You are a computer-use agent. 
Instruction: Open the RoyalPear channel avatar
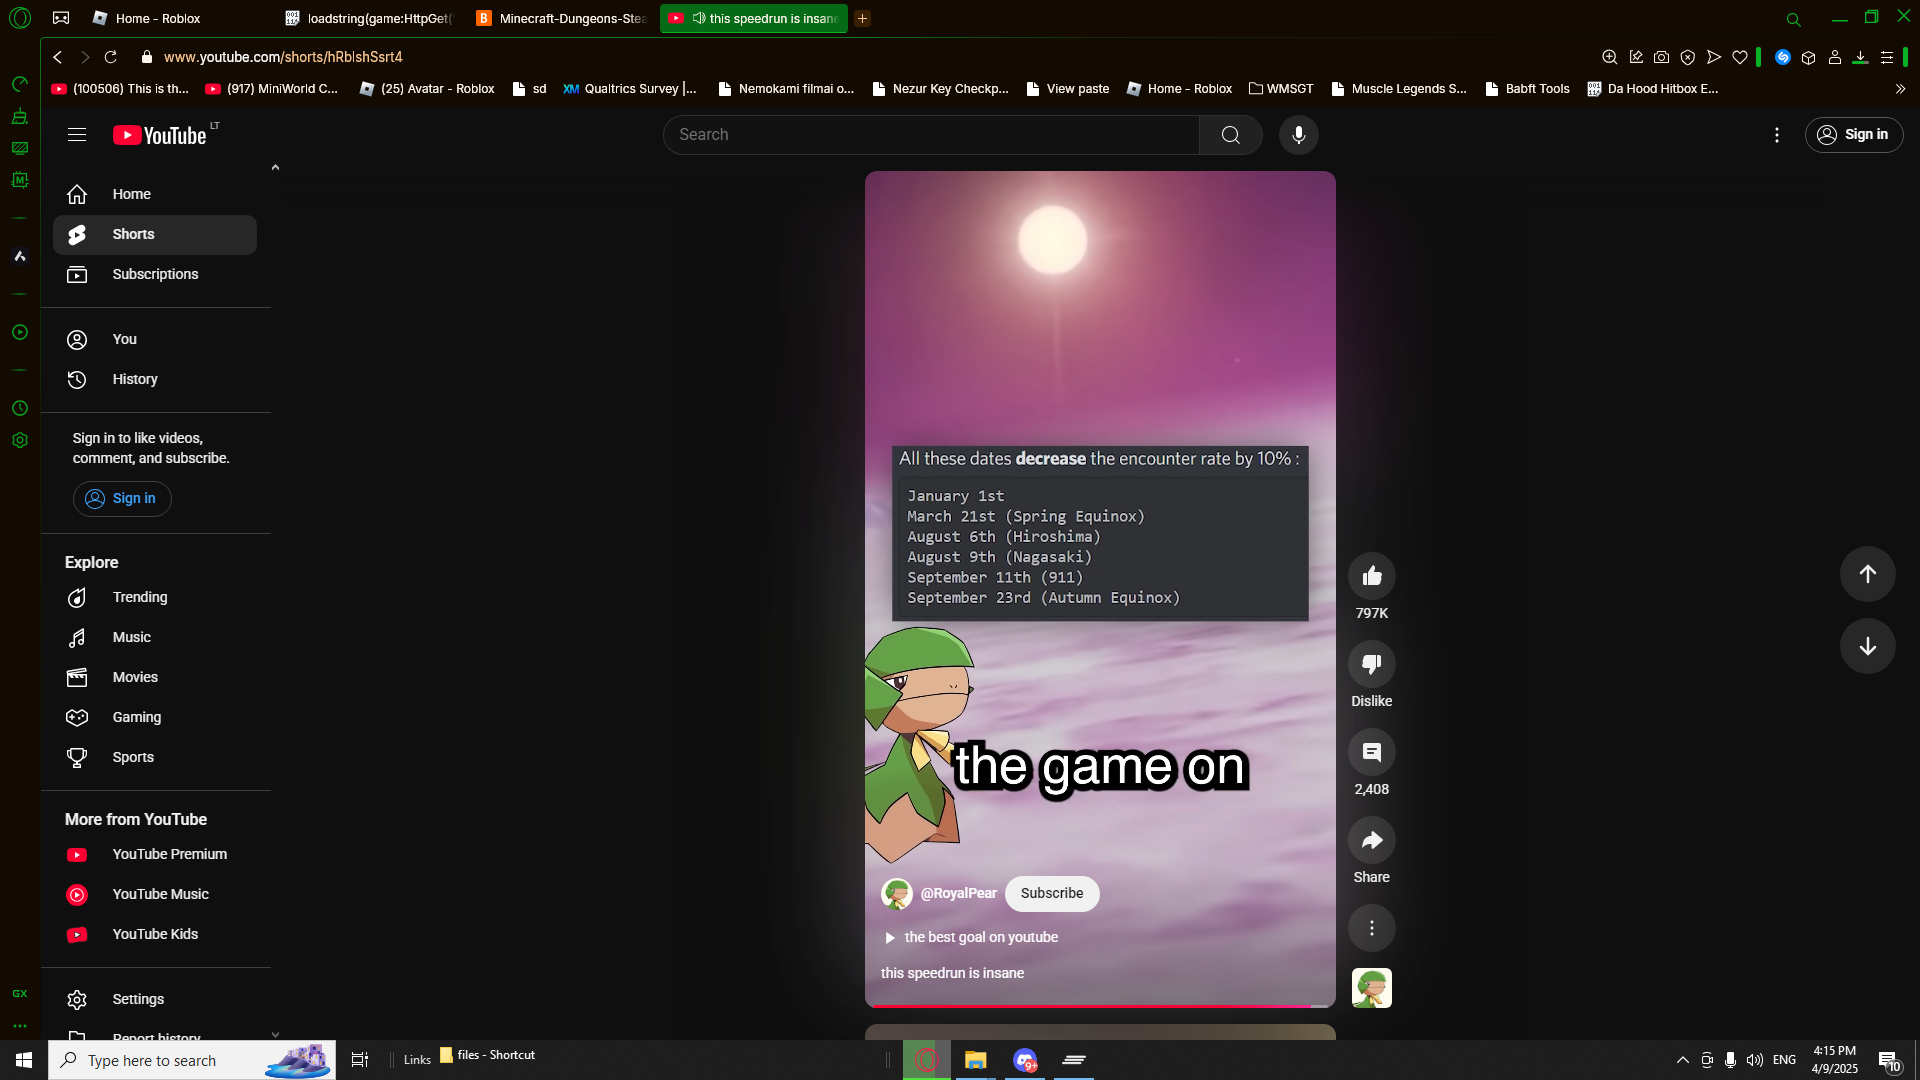(896, 894)
